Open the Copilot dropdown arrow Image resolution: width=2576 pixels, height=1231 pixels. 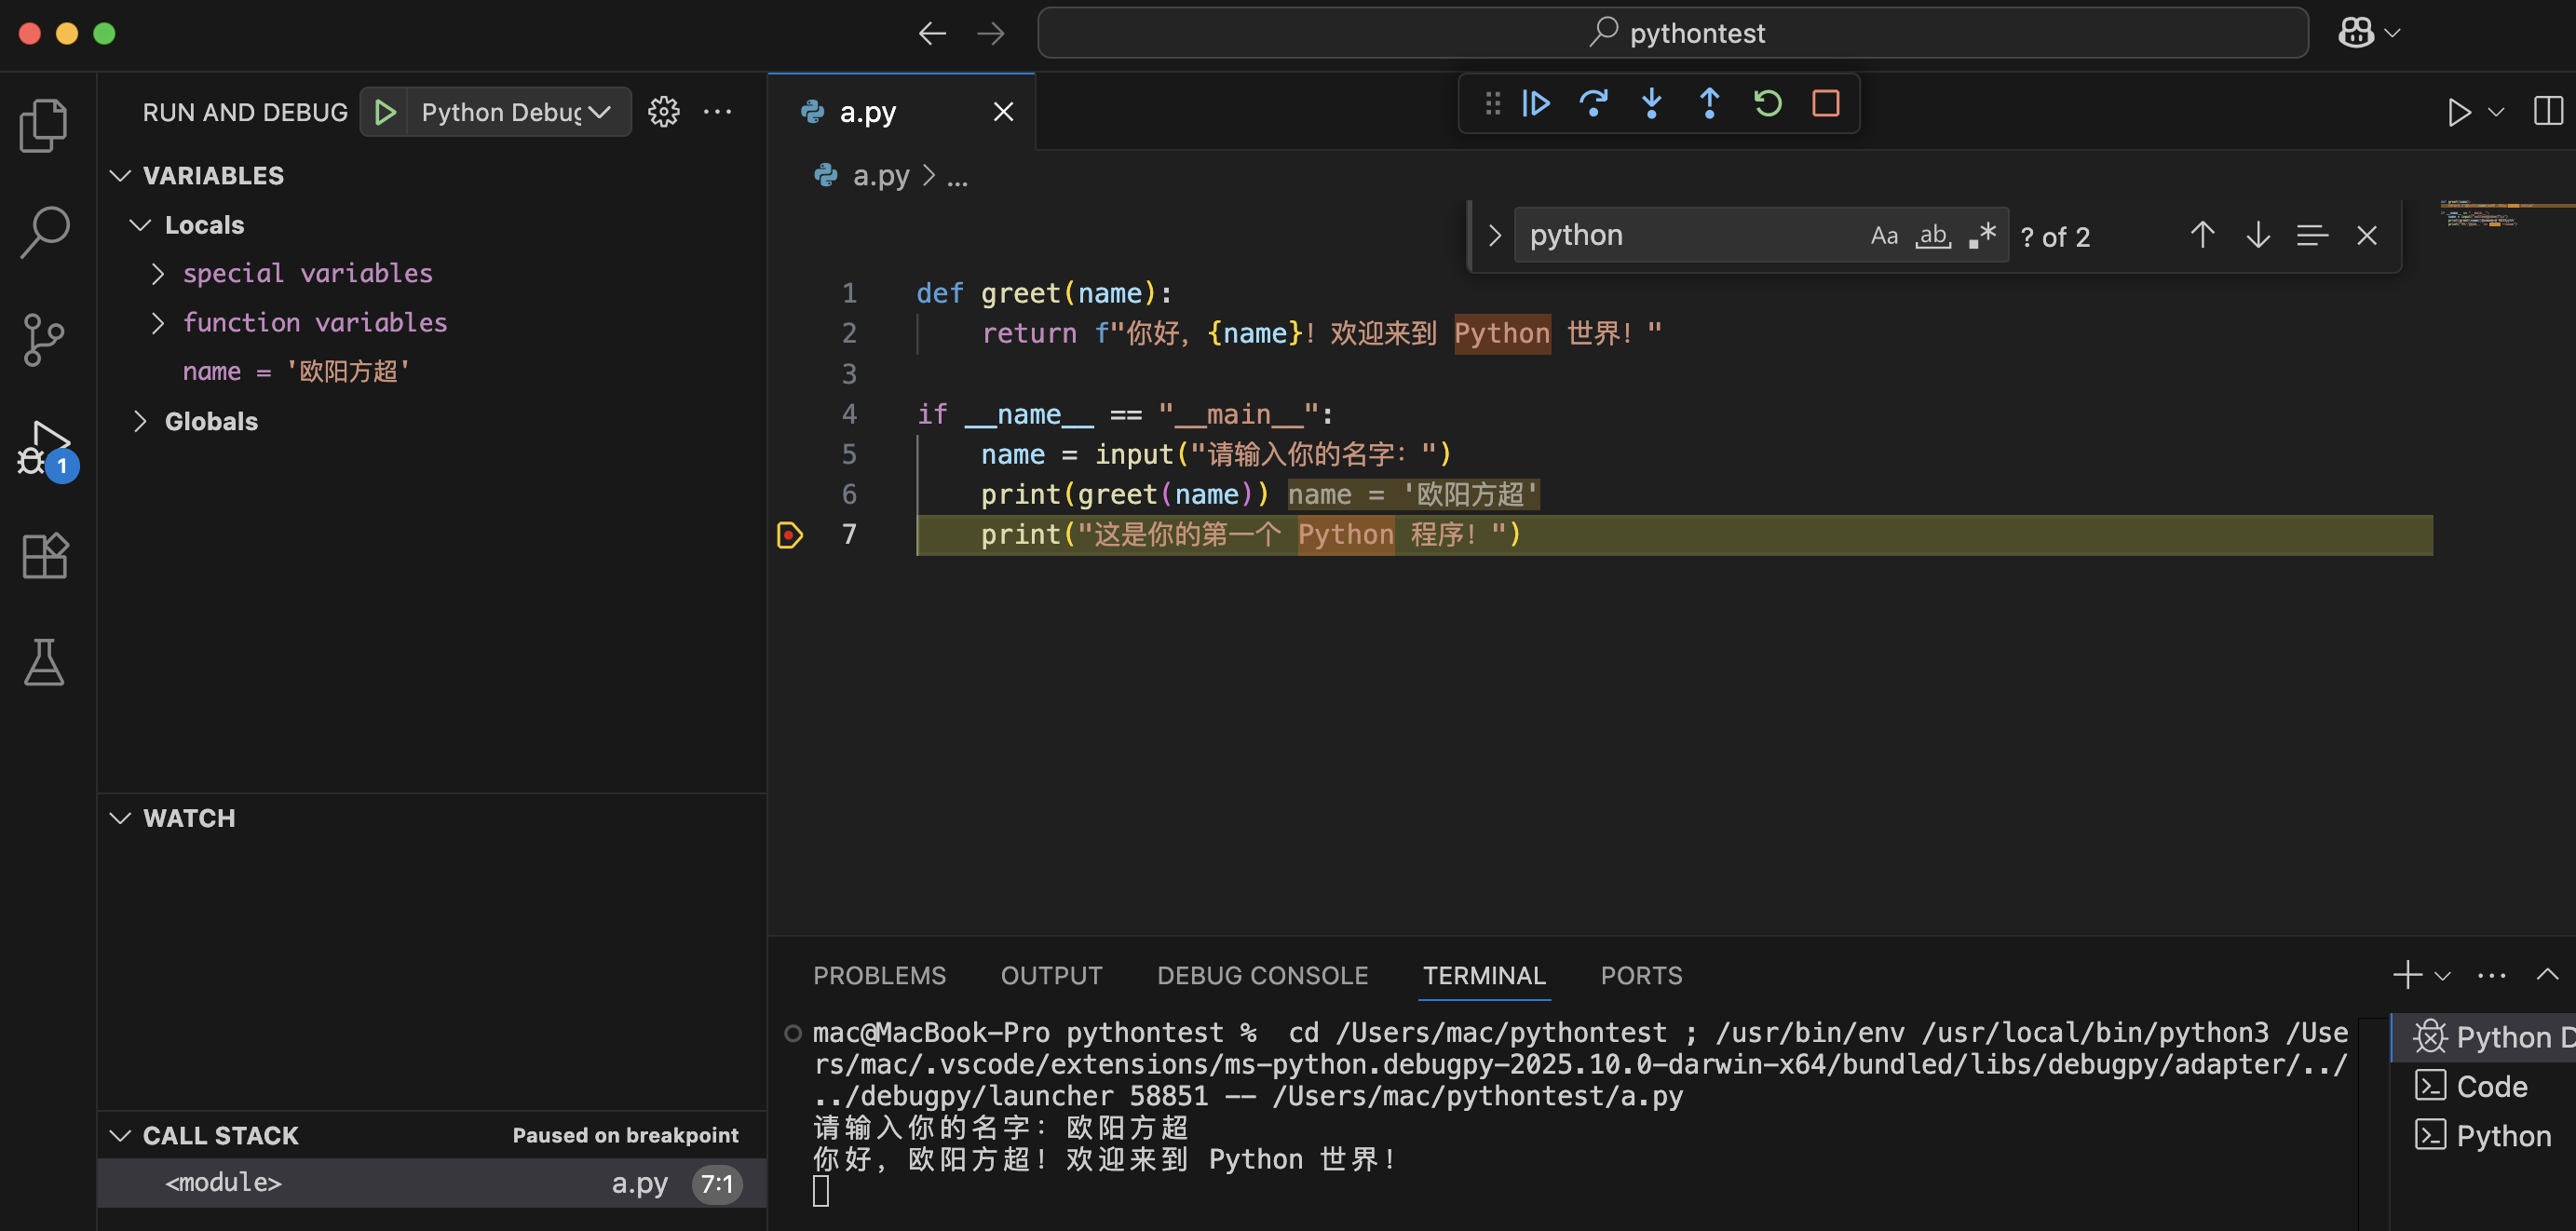[x=2393, y=33]
